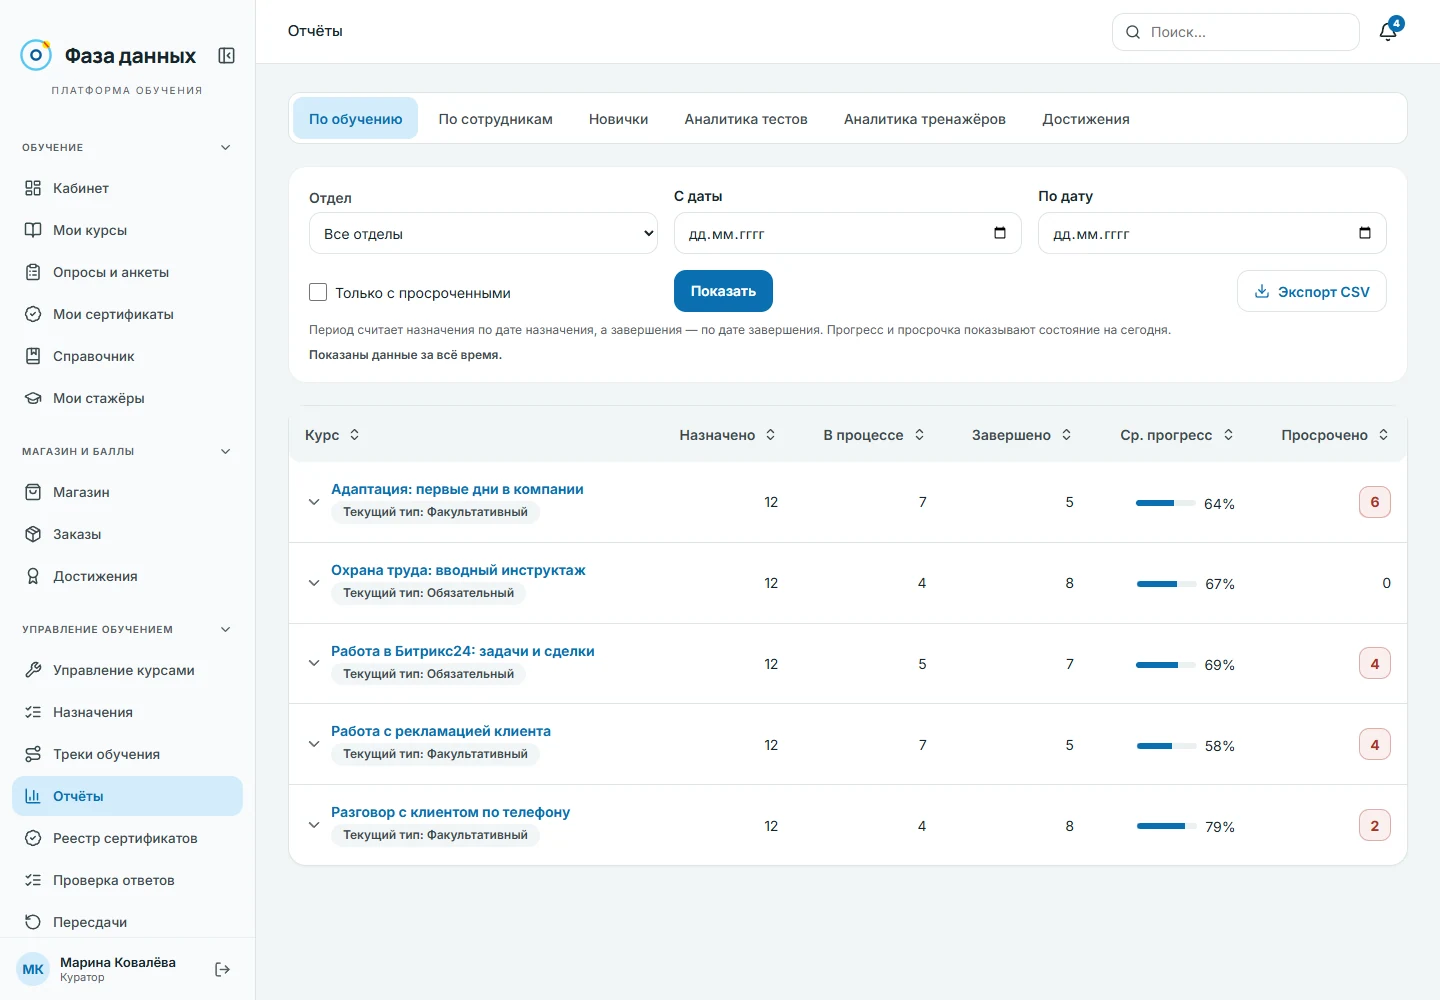
Task: Enable Только с просроченными checkbox
Action: pos(318,292)
